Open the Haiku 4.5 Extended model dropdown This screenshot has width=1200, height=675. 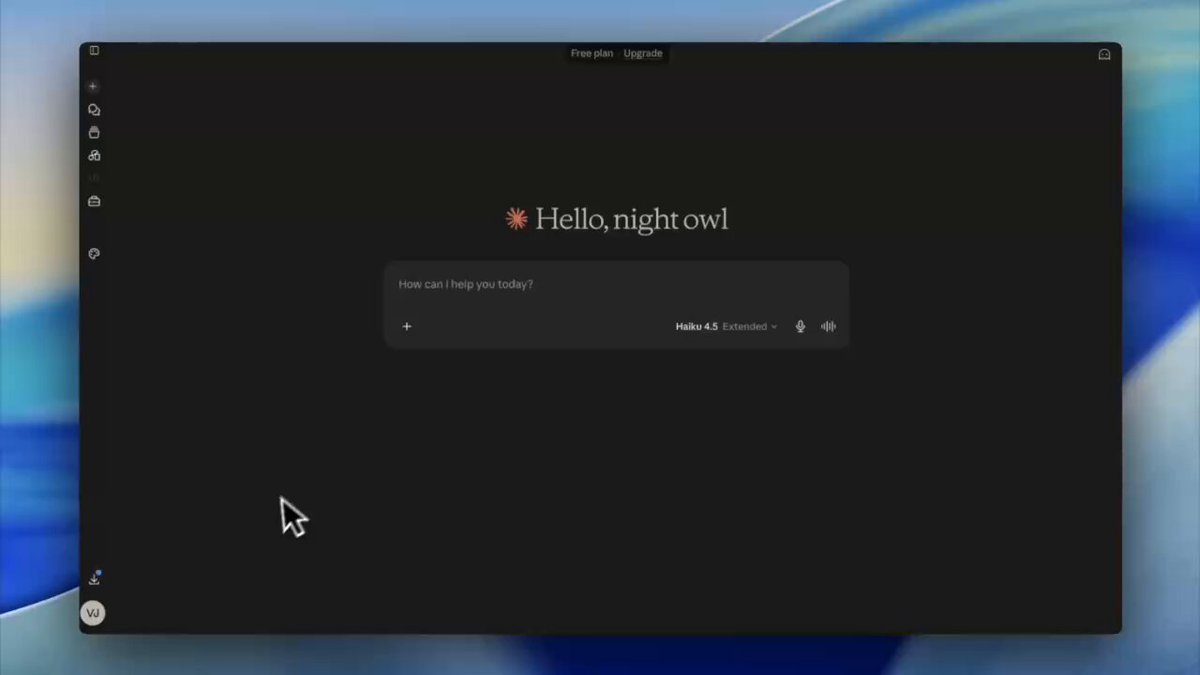[726, 326]
